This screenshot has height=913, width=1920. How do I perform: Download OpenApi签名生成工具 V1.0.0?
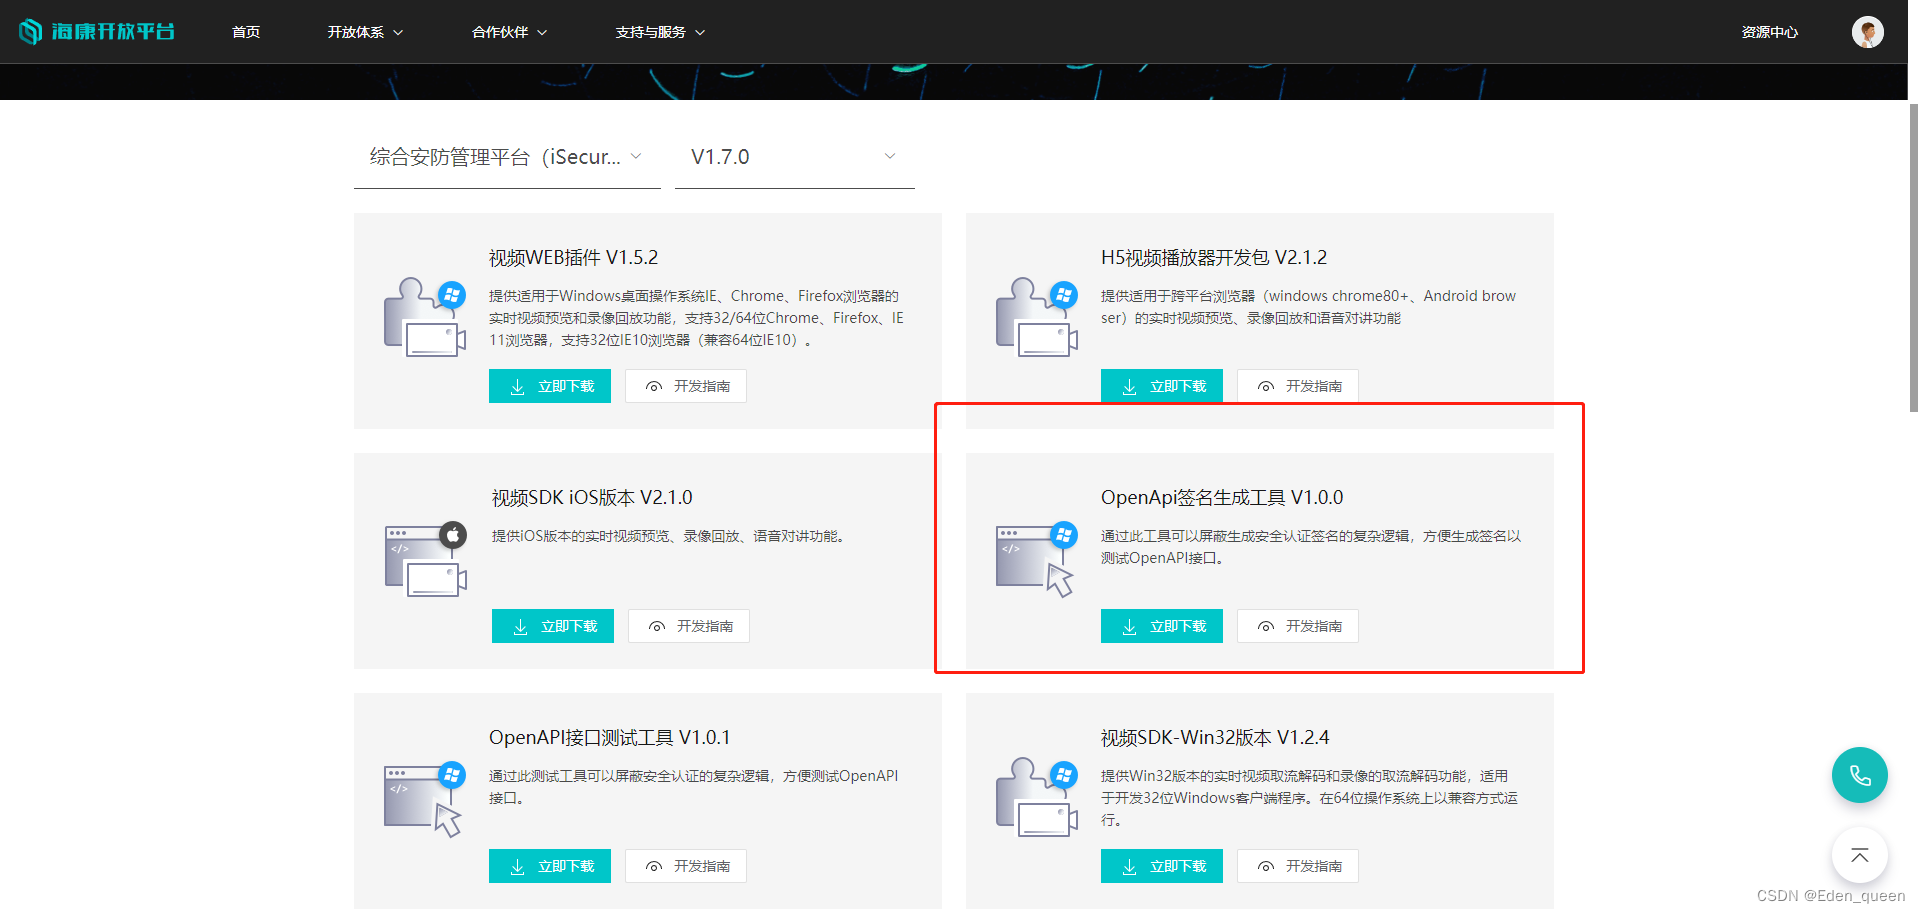[1162, 626]
